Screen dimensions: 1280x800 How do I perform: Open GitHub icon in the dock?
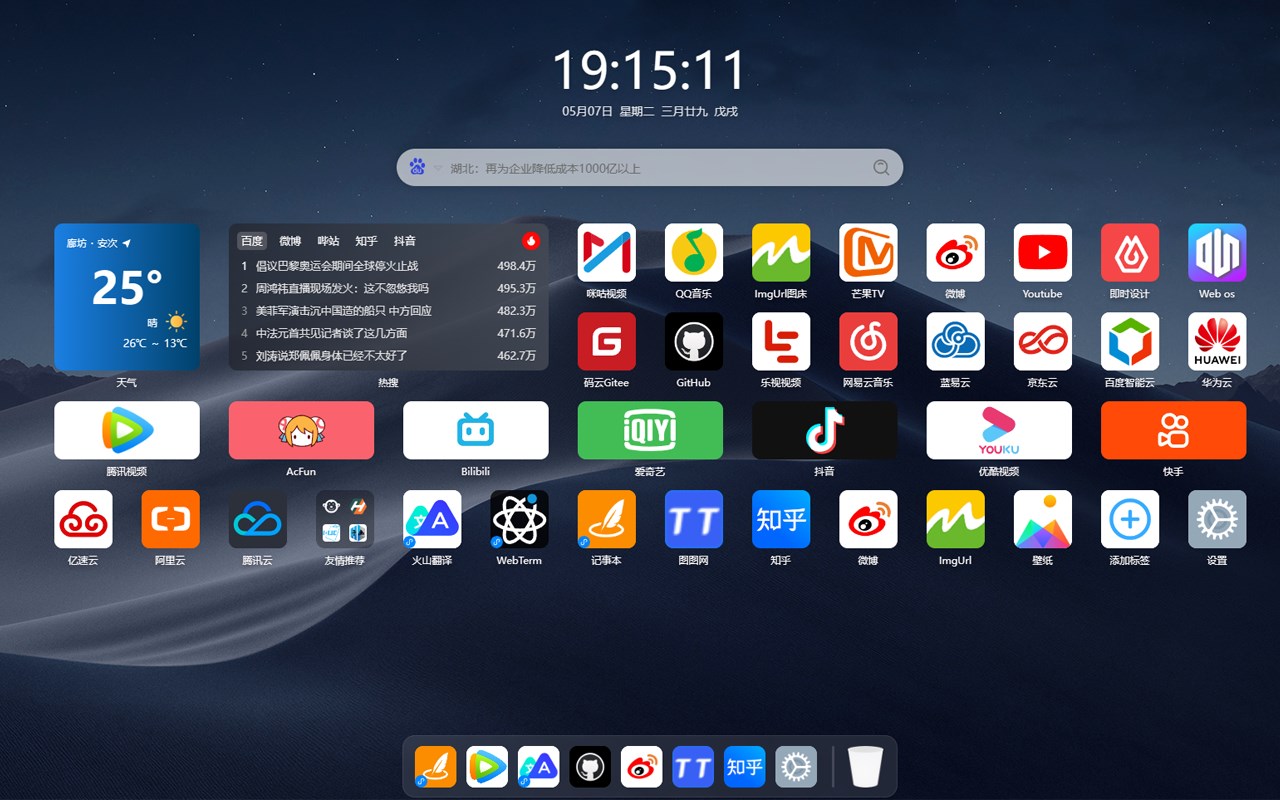tap(590, 767)
